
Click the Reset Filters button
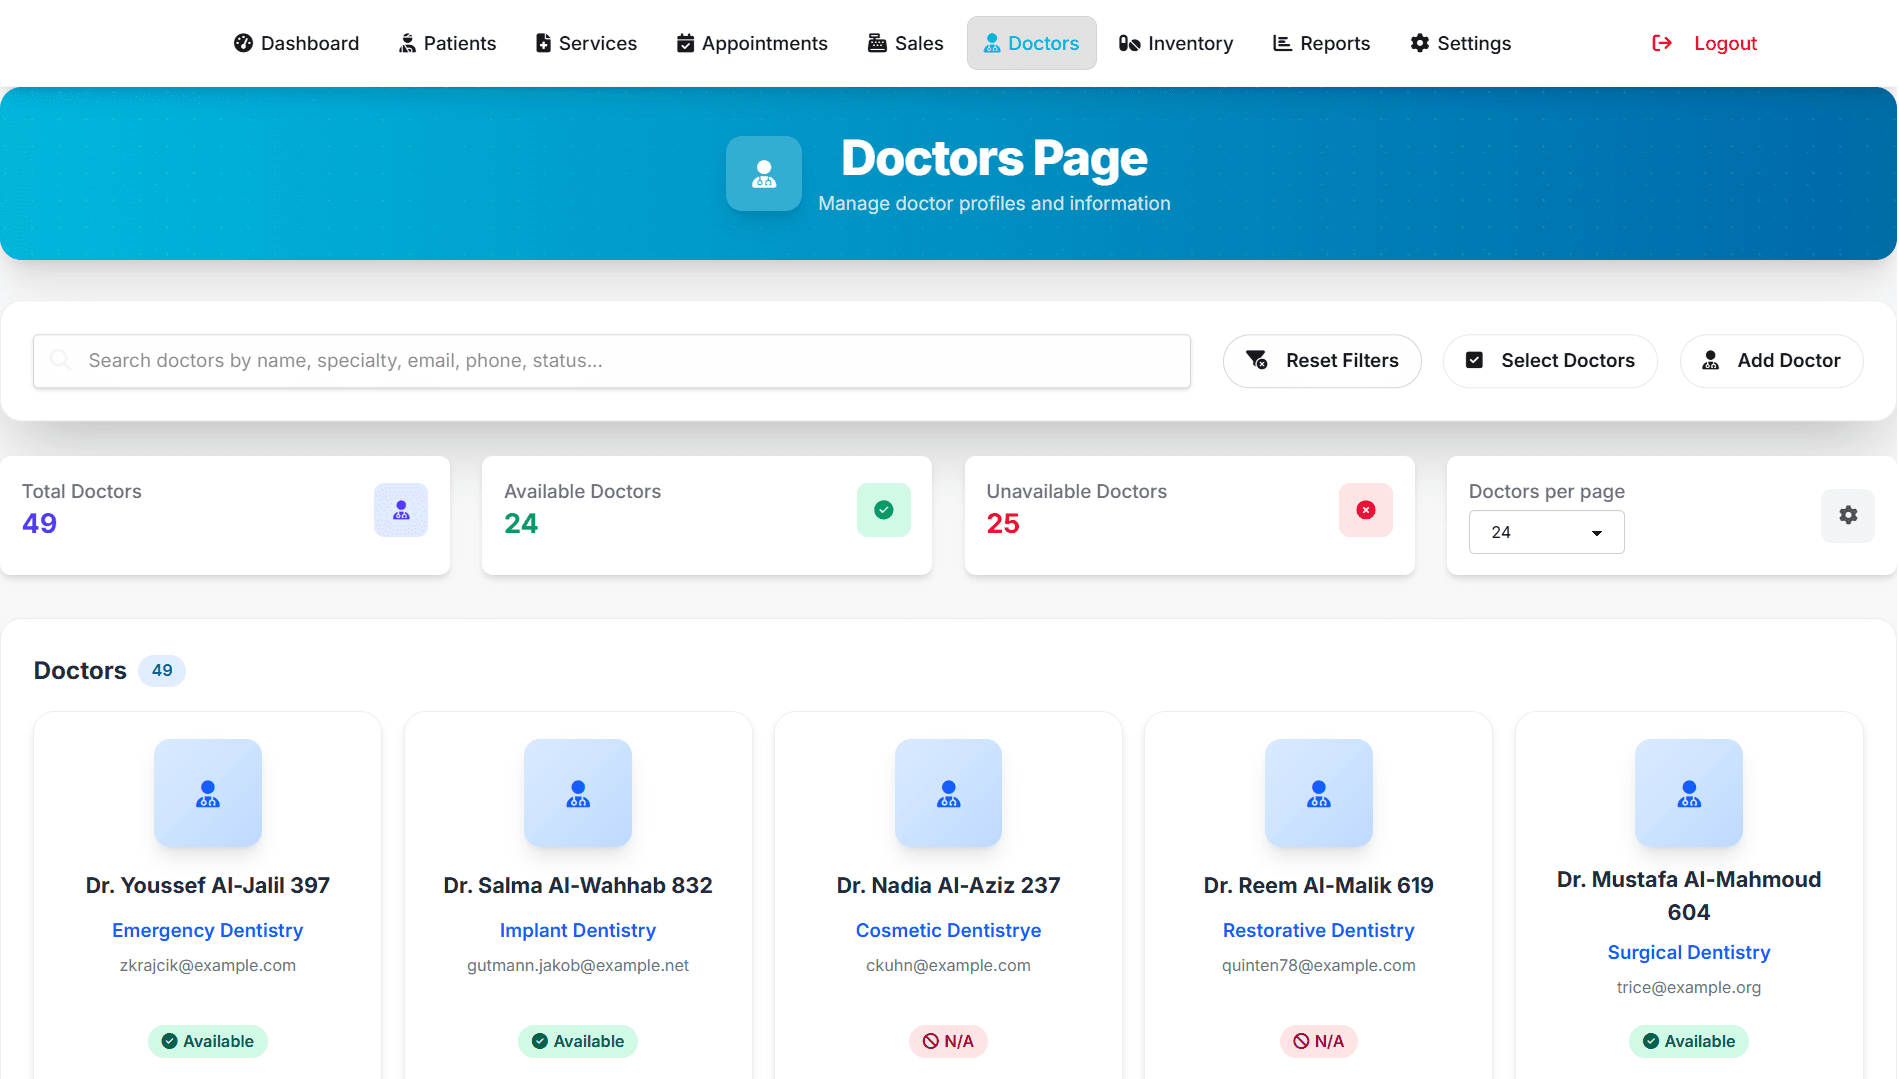click(x=1322, y=360)
